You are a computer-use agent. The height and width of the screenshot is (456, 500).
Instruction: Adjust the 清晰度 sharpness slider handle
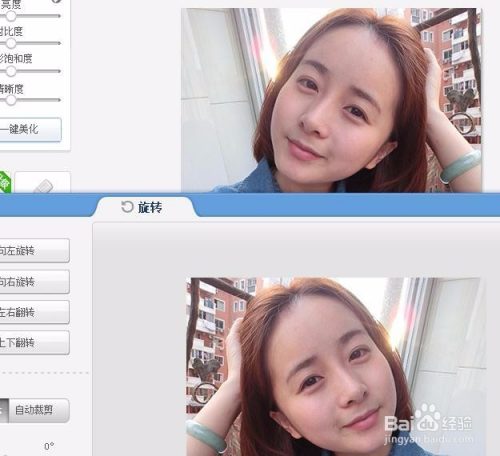click(x=11, y=100)
